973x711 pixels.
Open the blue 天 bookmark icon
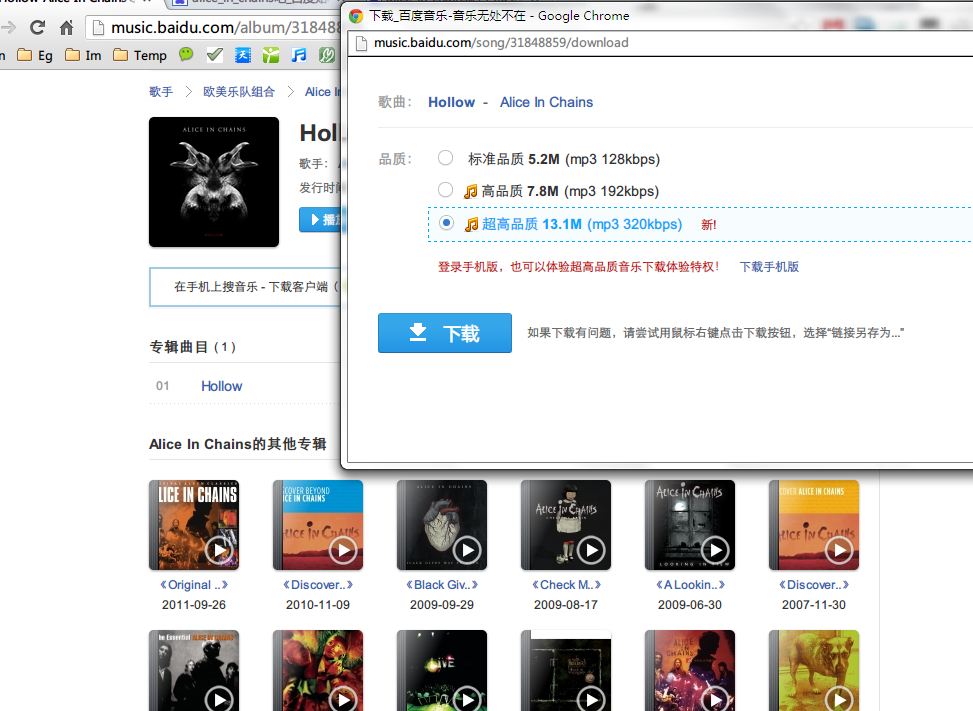(x=243, y=55)
